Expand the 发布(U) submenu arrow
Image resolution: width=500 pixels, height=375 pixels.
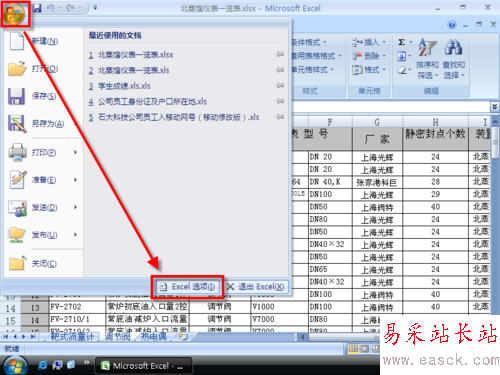coord(76,235)
